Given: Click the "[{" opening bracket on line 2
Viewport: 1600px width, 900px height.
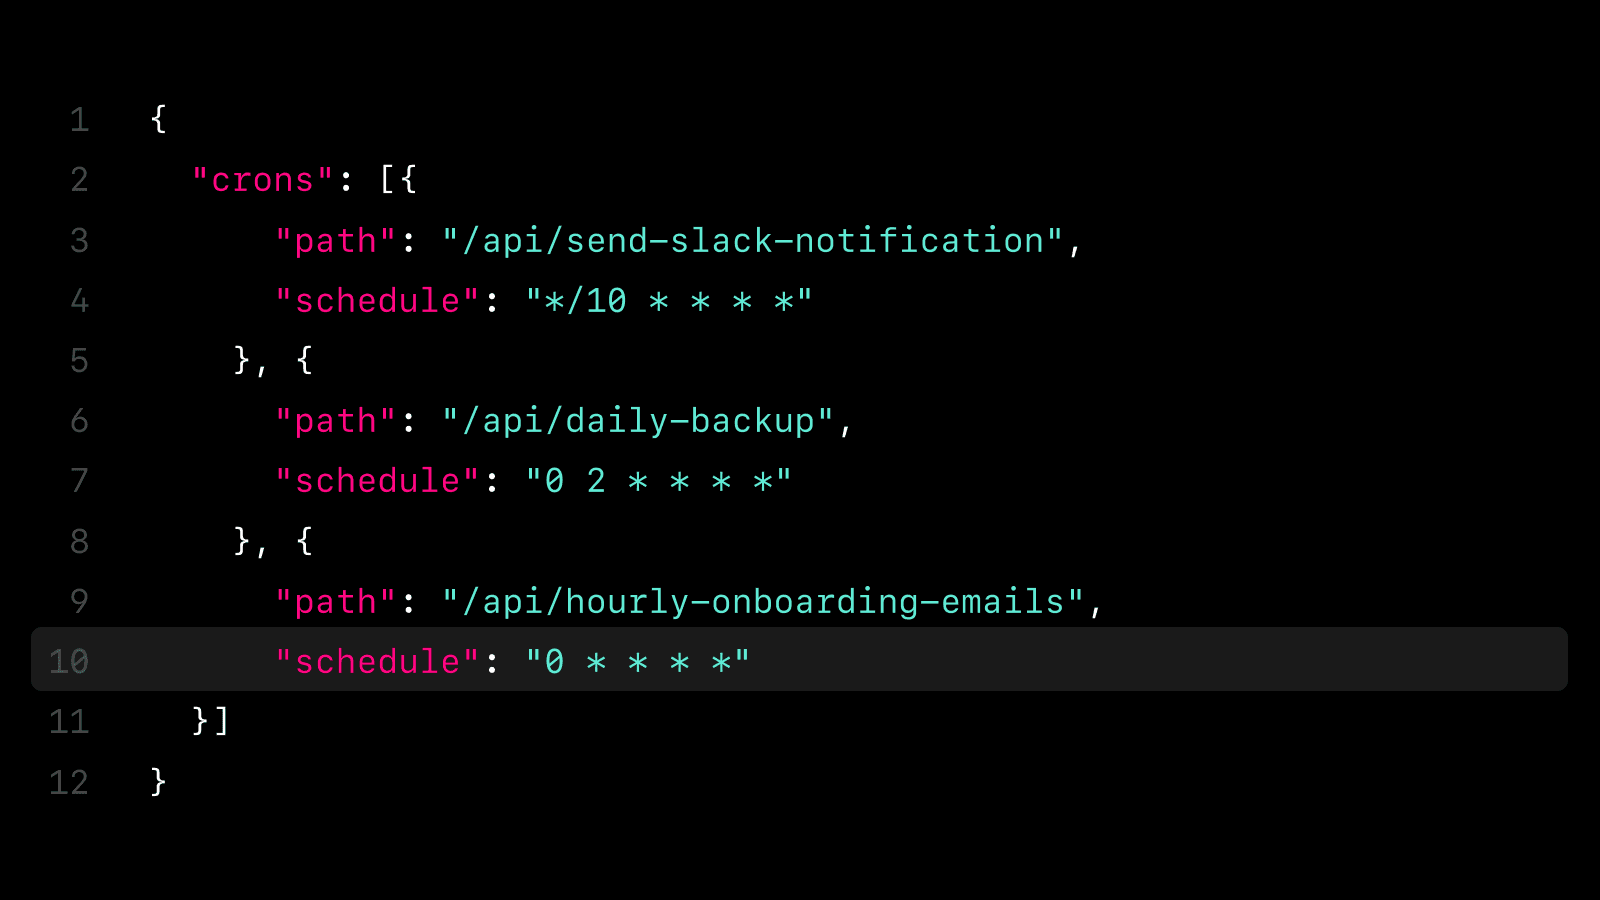Looking at the screenshot, I should coord(398,180).
